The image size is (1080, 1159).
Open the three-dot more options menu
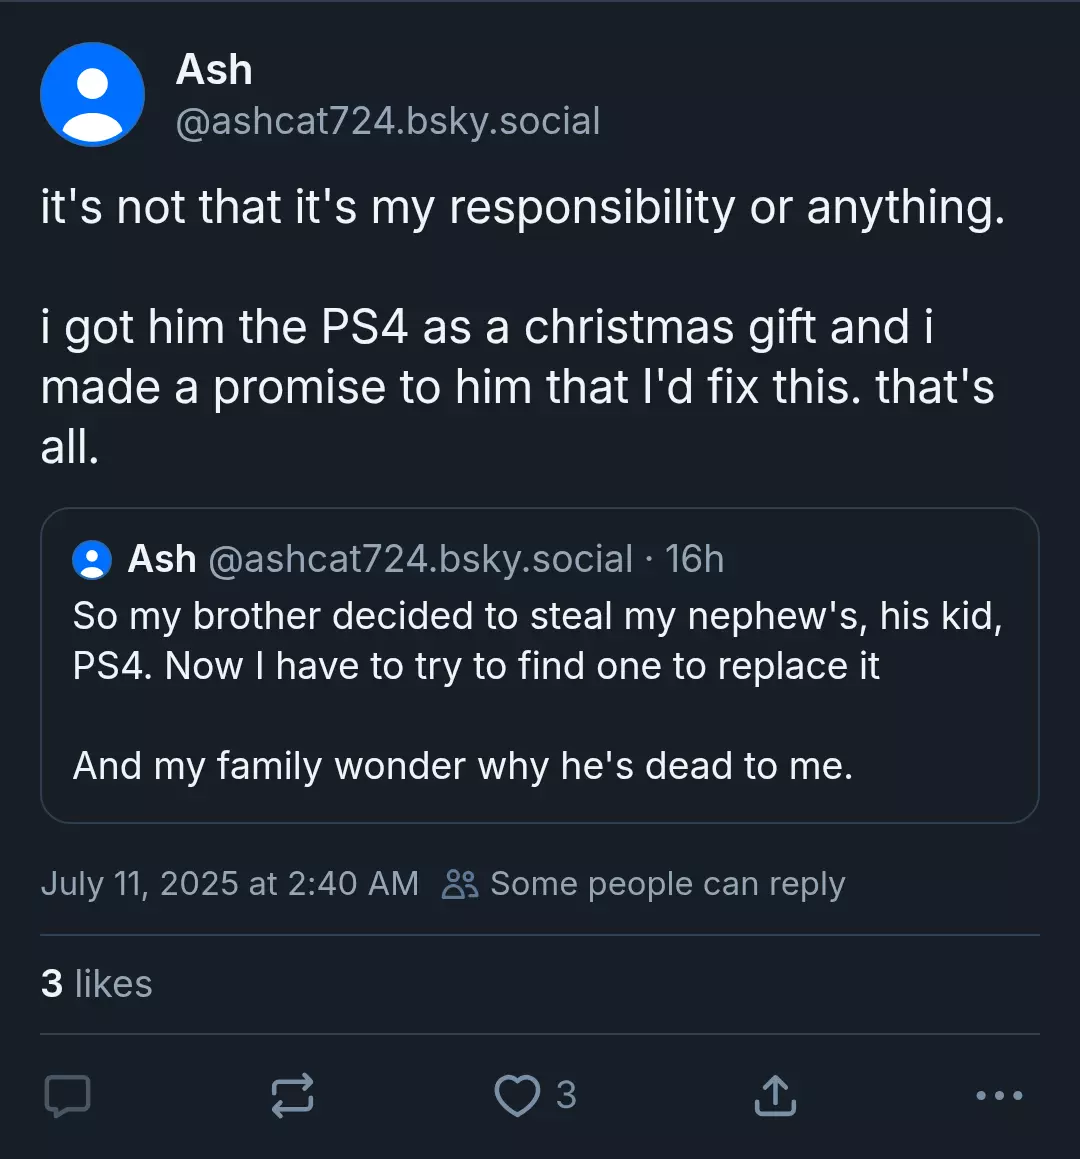tap(999, 1095)
